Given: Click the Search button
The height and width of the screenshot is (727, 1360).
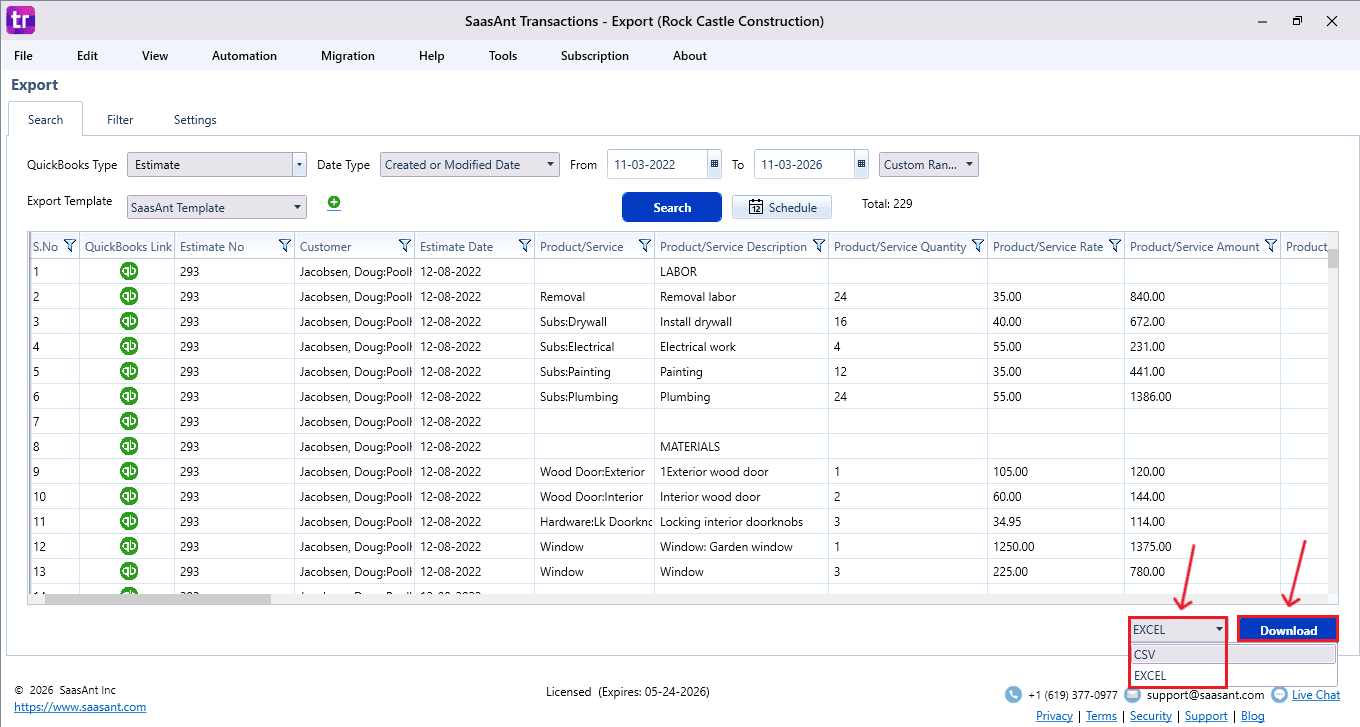Looking at the screenshot, I should coord(671,207).
